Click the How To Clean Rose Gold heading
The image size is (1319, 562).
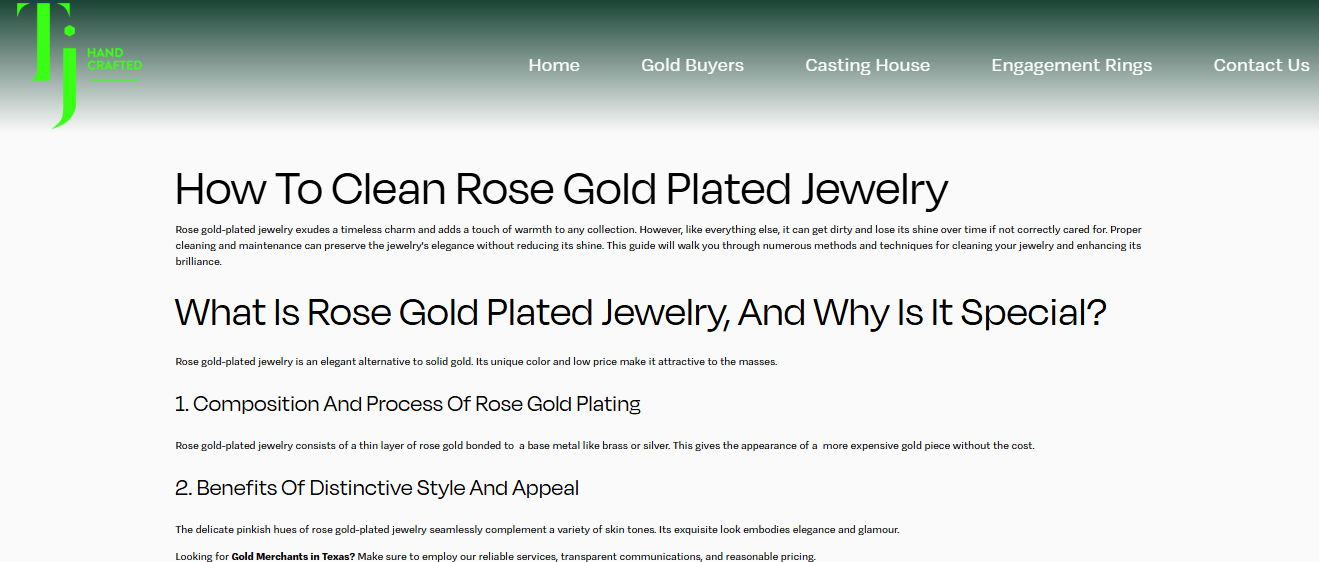(561, 189)
